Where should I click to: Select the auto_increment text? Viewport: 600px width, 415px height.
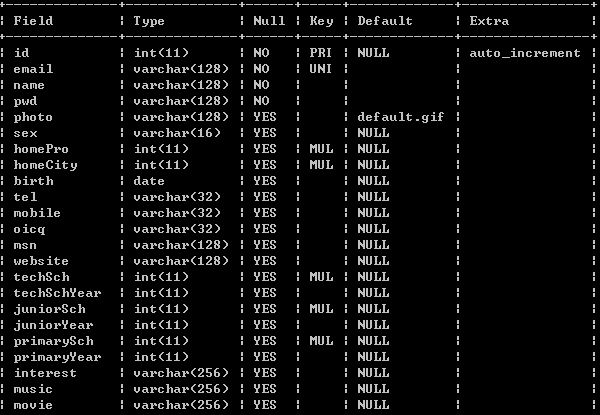click(x=525, y=53)
